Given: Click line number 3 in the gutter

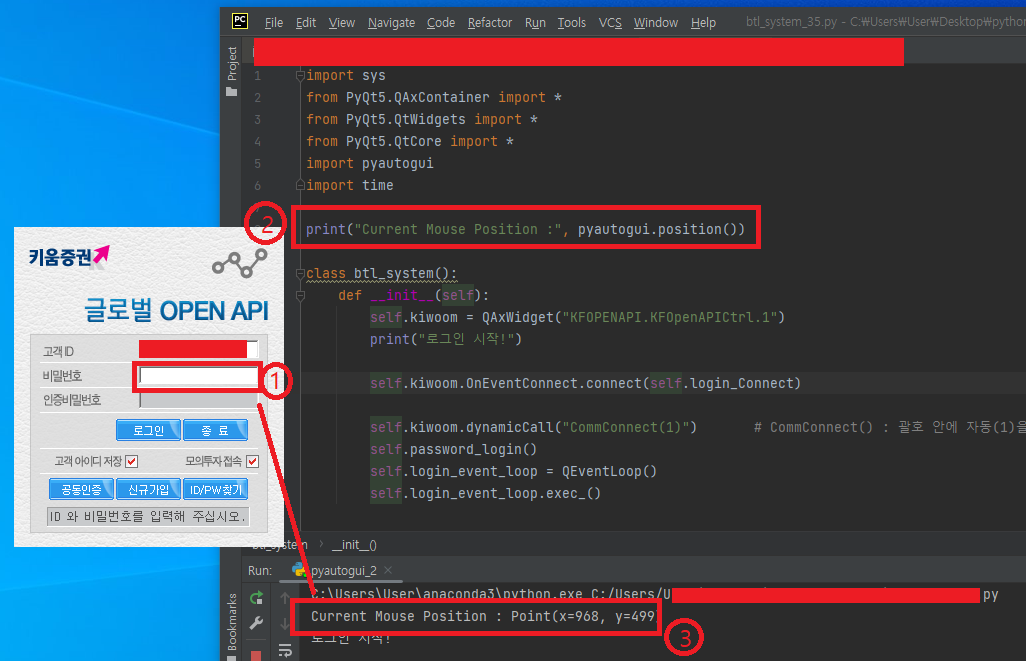Looking at the screenshot, I should [x=257, y=119].
